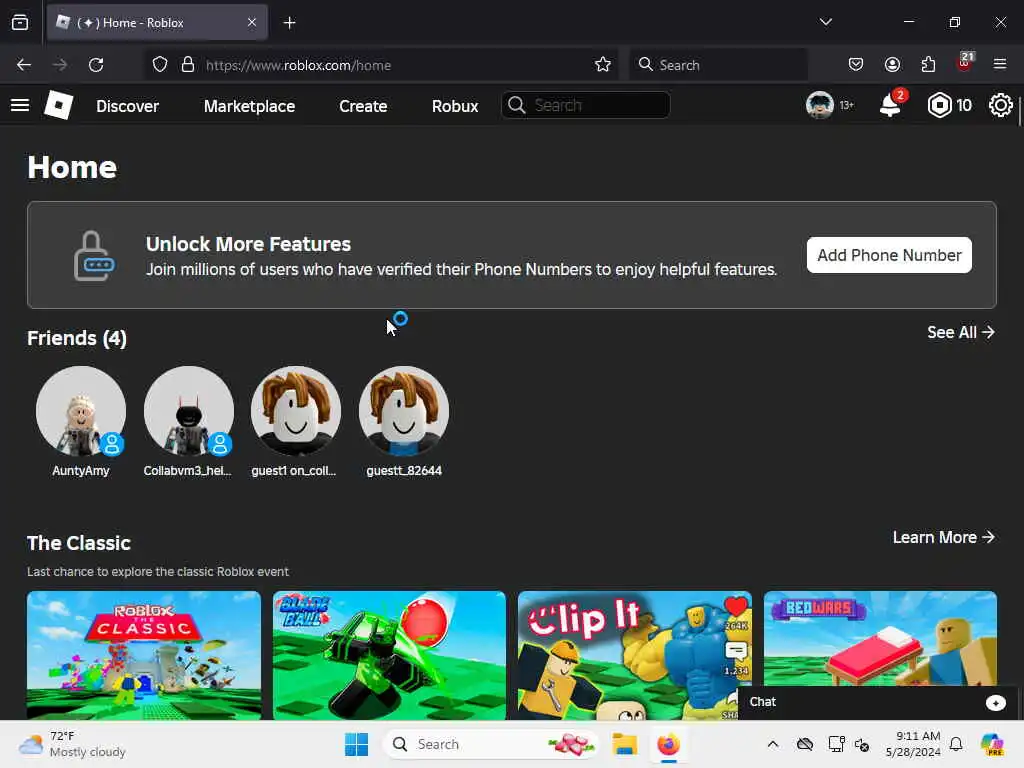Viewport: 1024px width, 768px height.
Task: Click the Windows taskbar search box
Action: pyautogui.click(x=492, y=744)
